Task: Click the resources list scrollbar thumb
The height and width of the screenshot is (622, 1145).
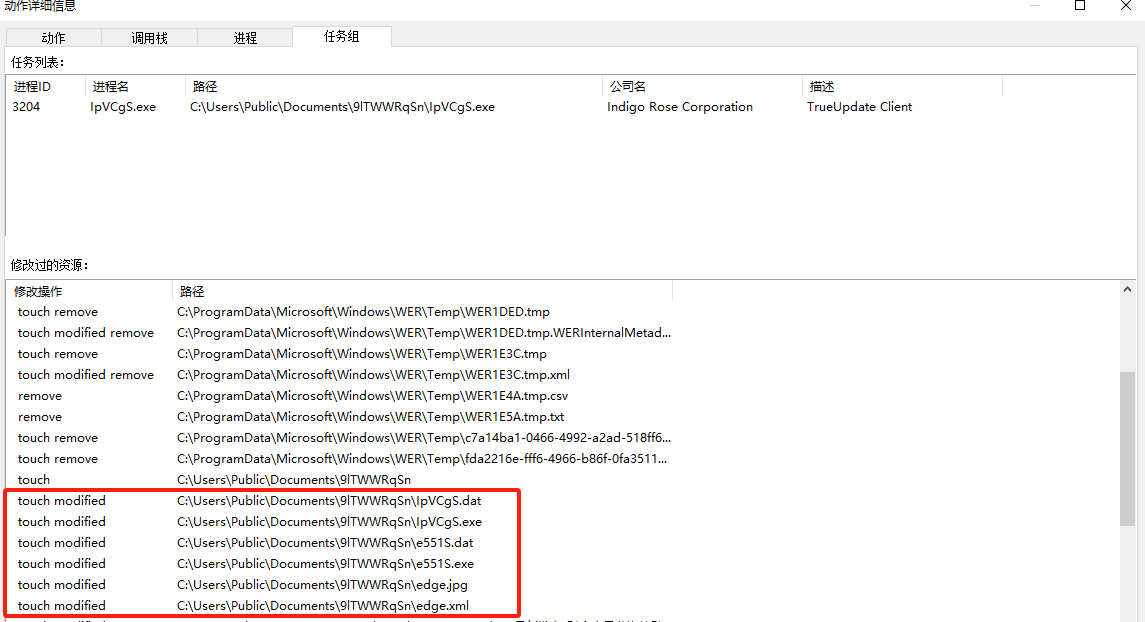Action: [1127, 448]
